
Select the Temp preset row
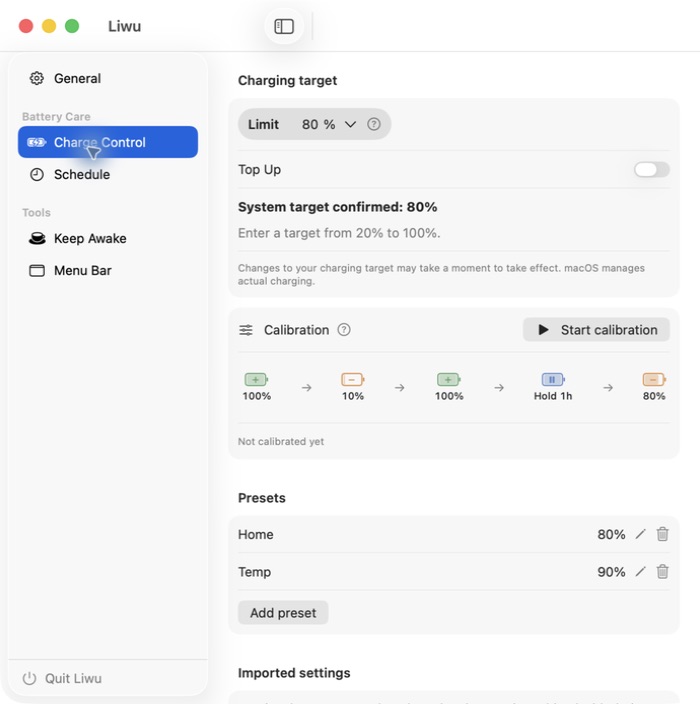point(453,572)
